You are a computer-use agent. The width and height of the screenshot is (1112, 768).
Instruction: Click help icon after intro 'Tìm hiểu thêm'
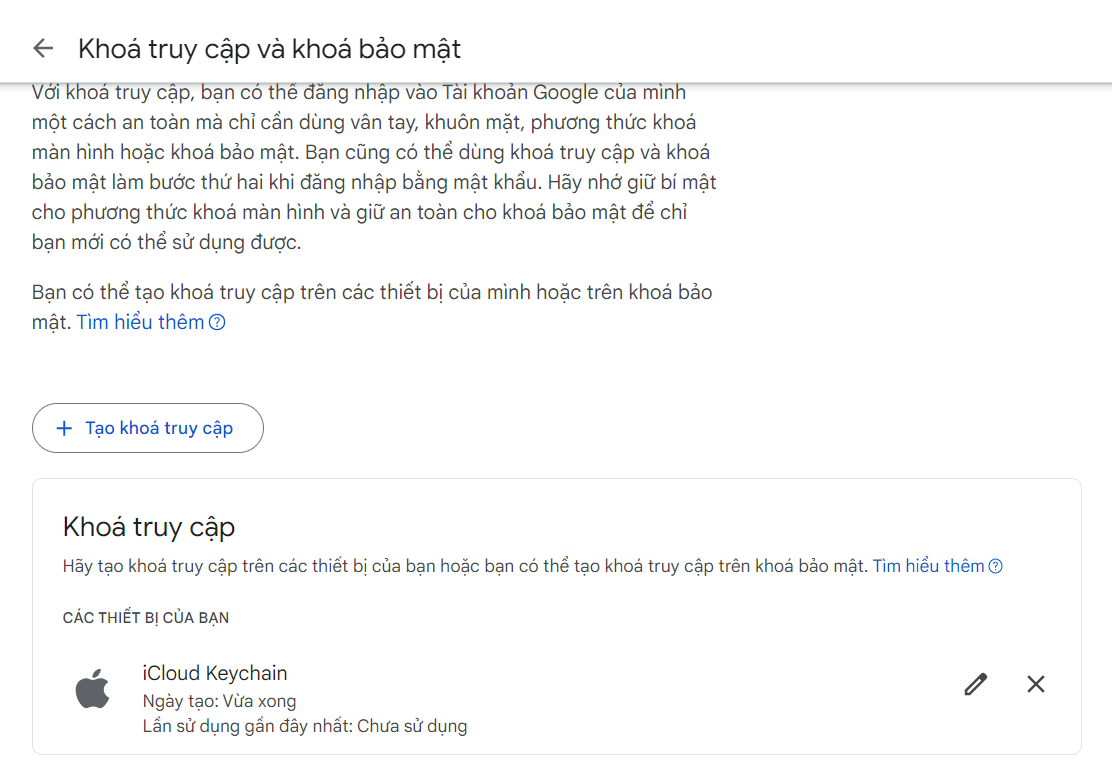pos(218,323)
